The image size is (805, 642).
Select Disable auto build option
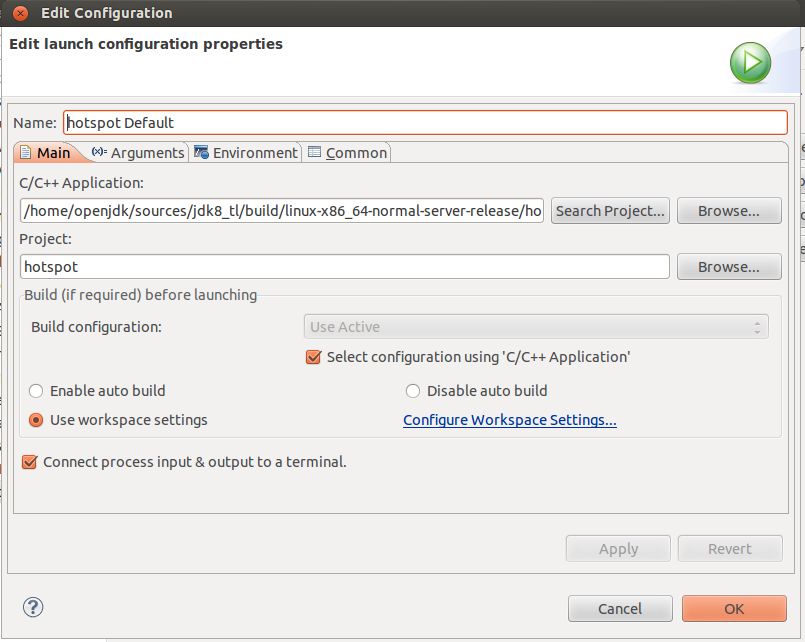(x=413, y=391)
